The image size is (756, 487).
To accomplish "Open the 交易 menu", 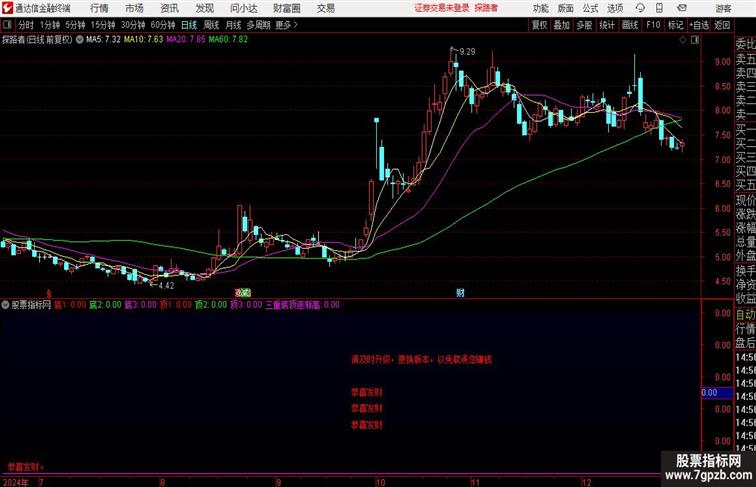I will [x=326, y=8].
